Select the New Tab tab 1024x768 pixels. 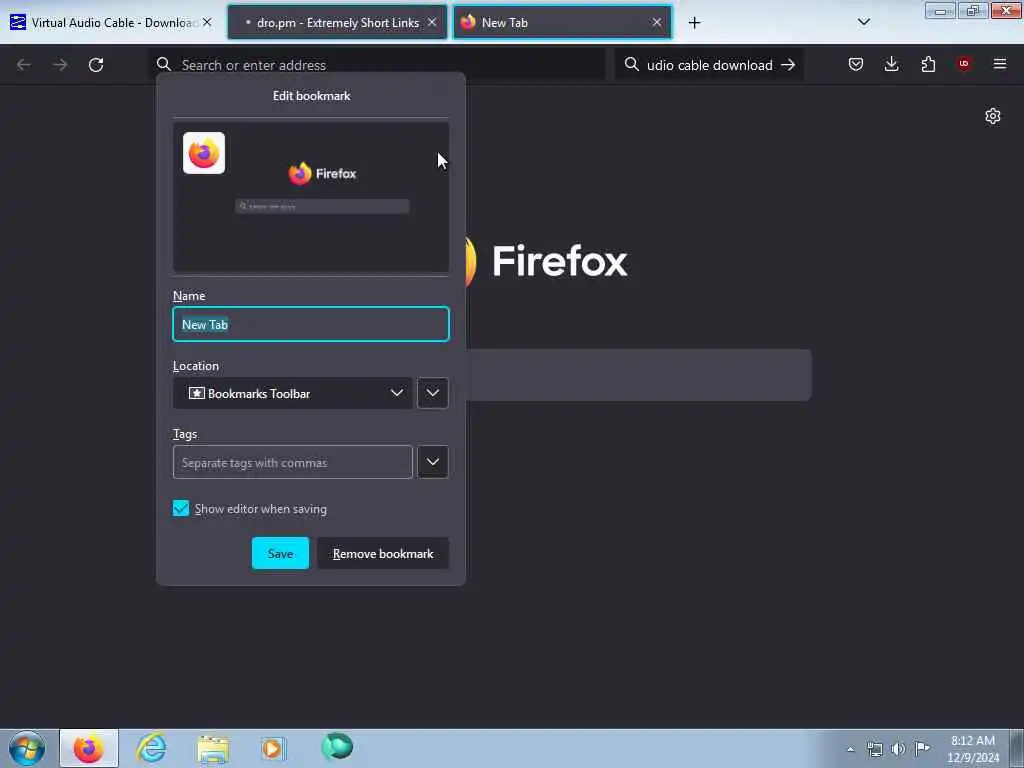(x=562, y=23)
